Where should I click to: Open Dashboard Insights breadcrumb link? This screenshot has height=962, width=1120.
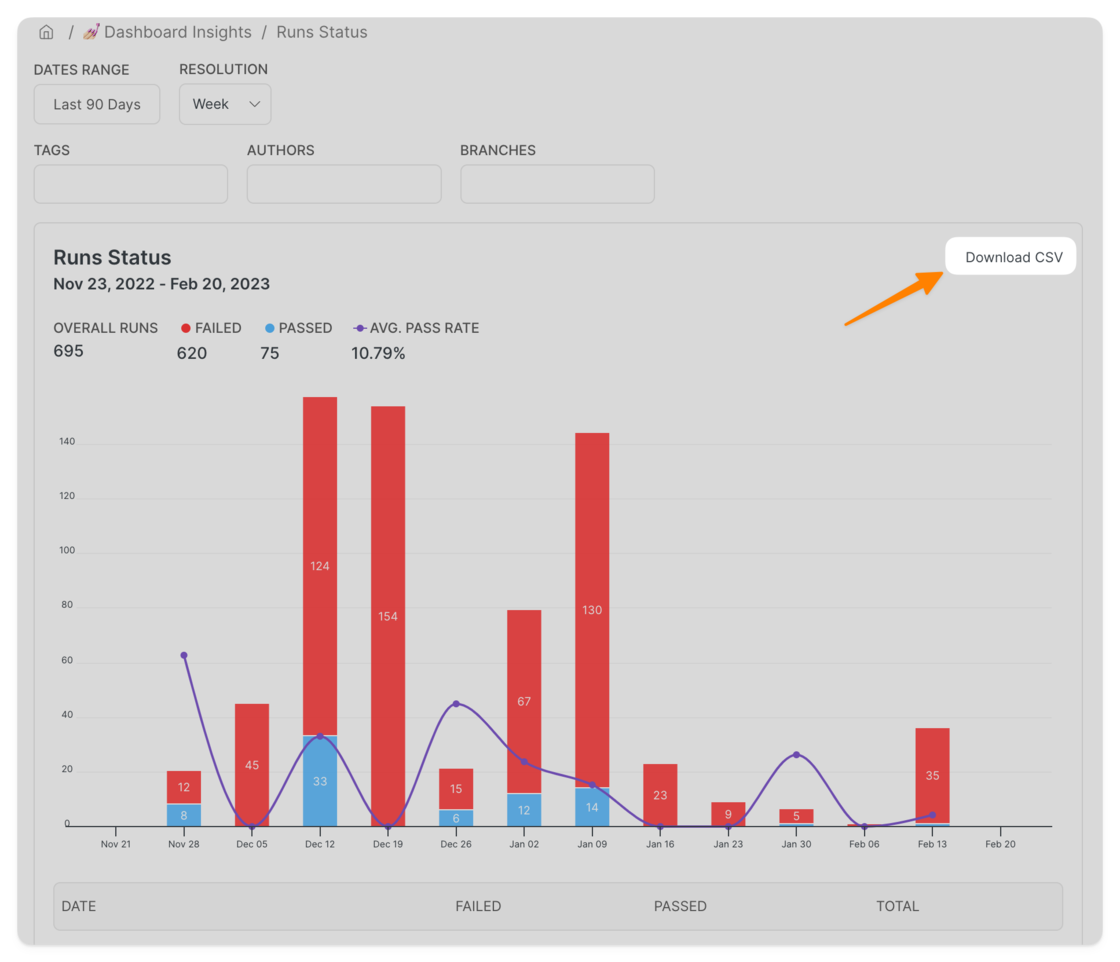pyautogui.click(x=178, y=32)
